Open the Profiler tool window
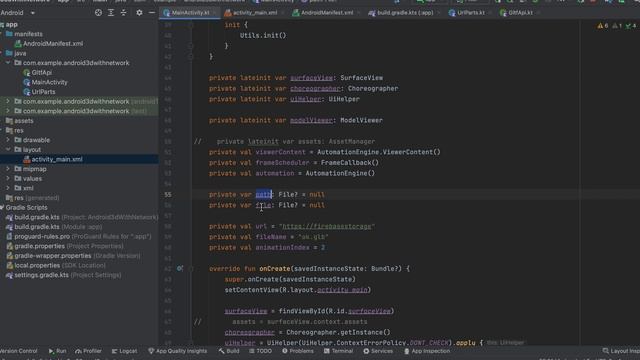This screenshot has height=360, width=640. (x=89, y=351)
